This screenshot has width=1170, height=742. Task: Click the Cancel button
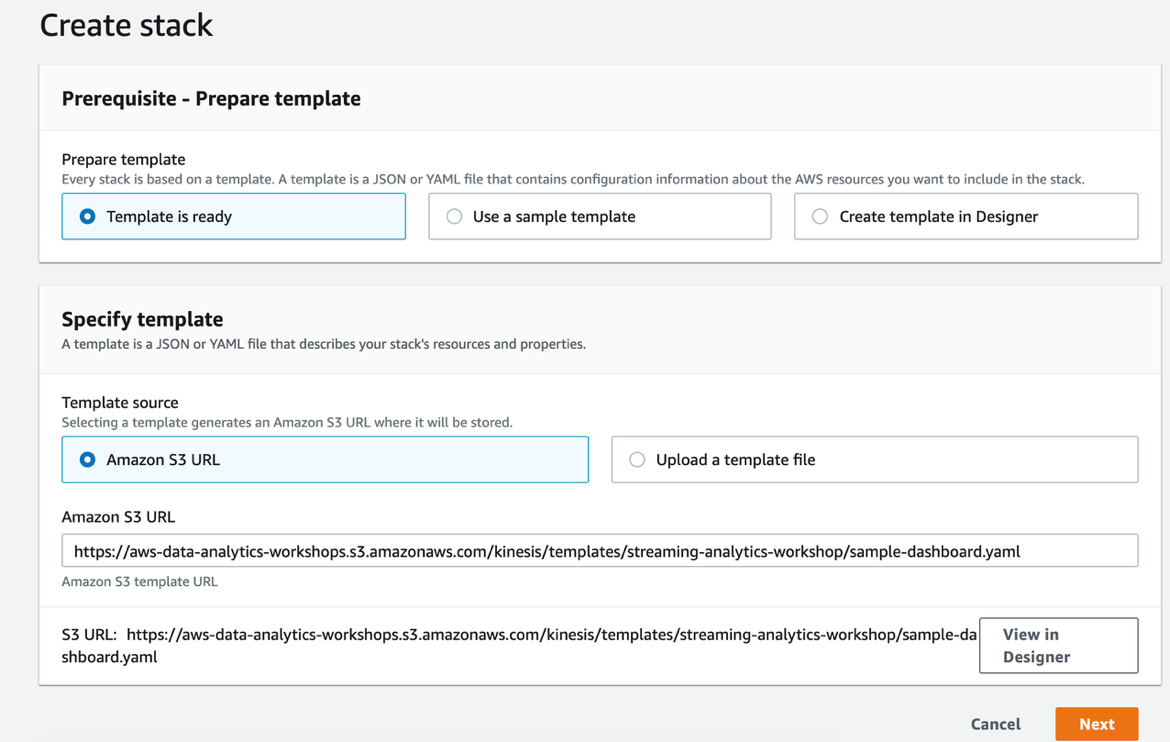pyautogui.click(x=995, y=724)
